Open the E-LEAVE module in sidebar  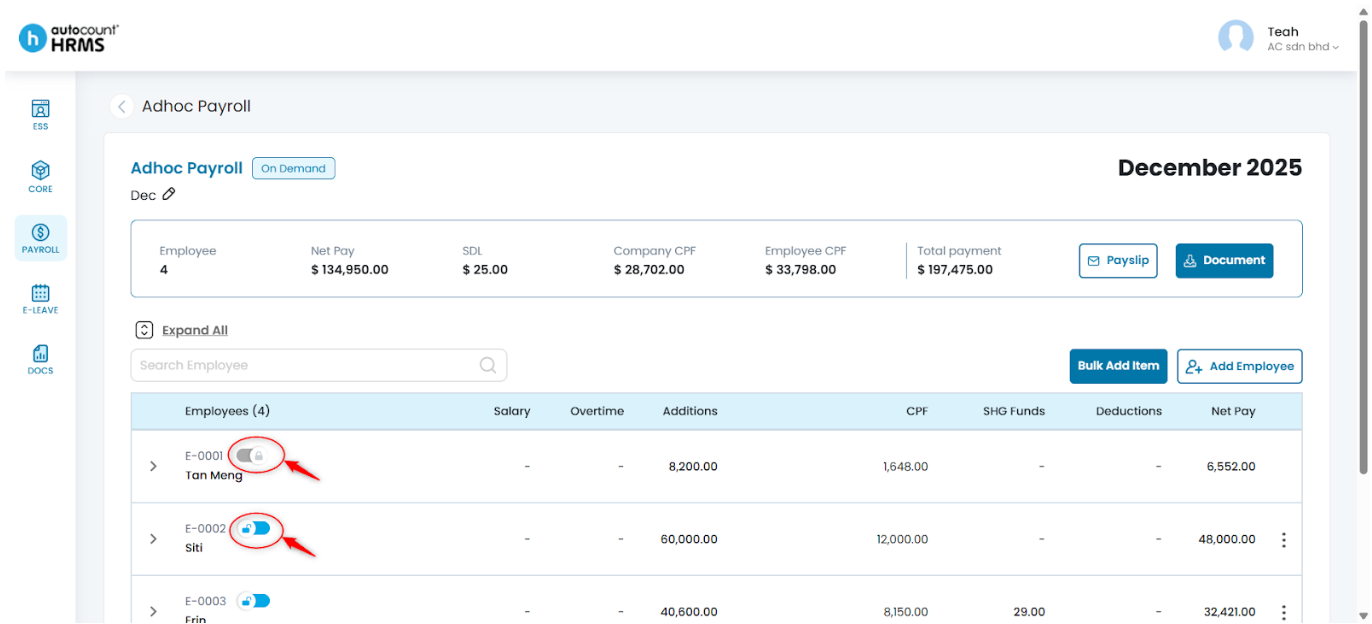[40, 298]
